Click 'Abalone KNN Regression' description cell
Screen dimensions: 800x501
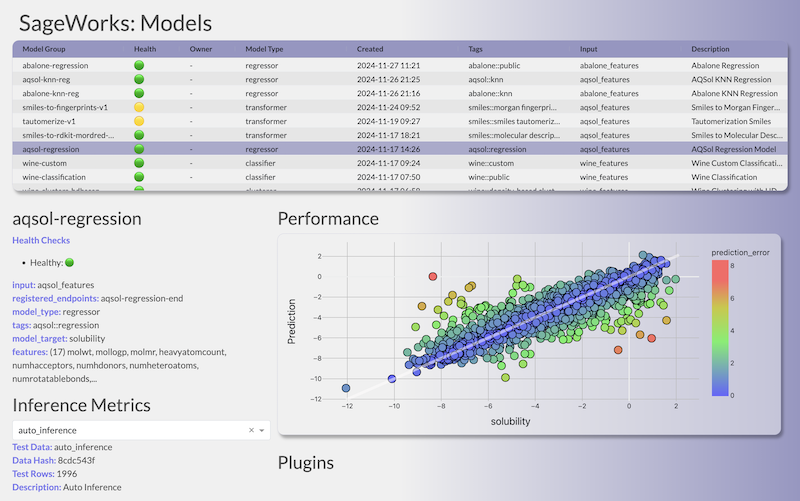click(735, 93)
